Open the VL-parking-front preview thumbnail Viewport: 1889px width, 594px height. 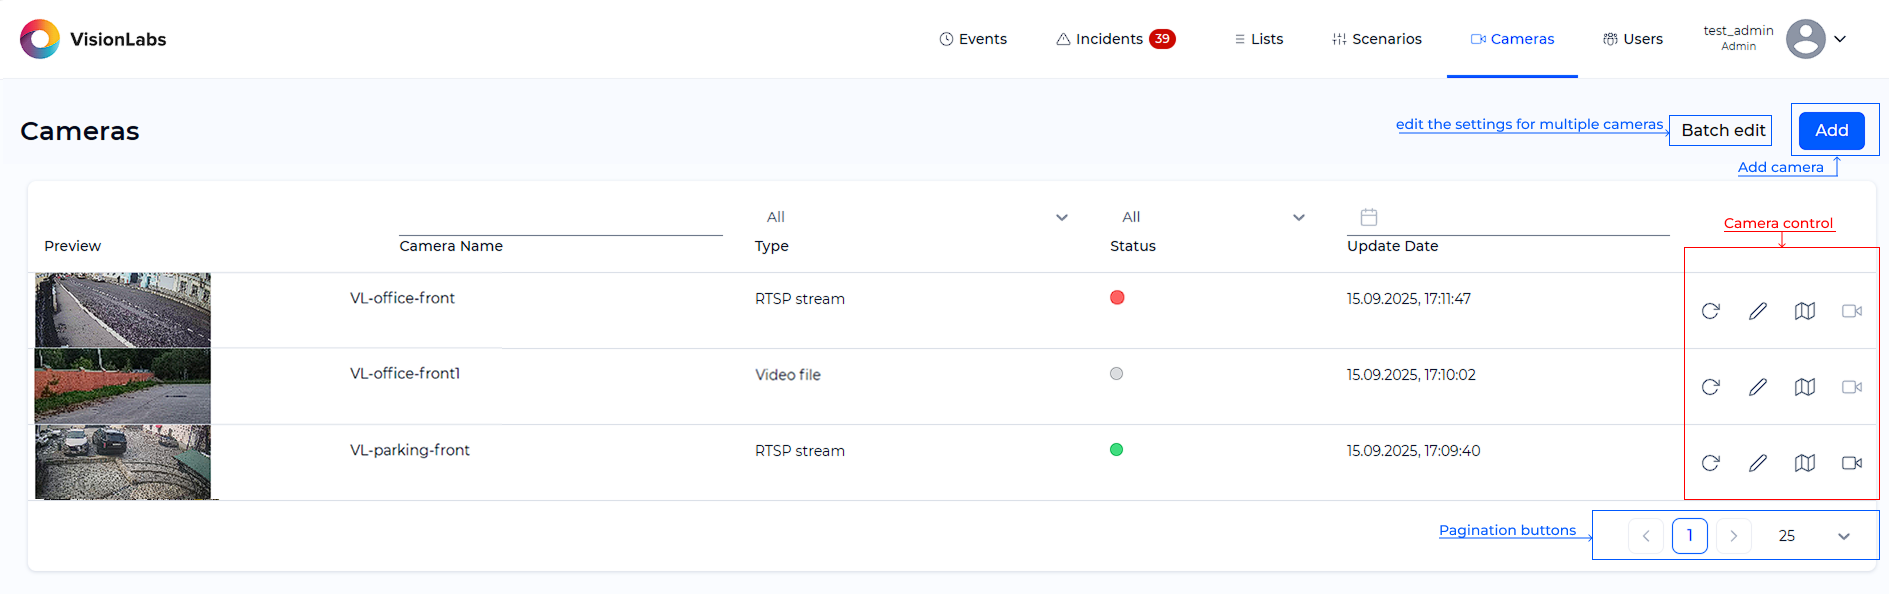click(x=123, y=462)
